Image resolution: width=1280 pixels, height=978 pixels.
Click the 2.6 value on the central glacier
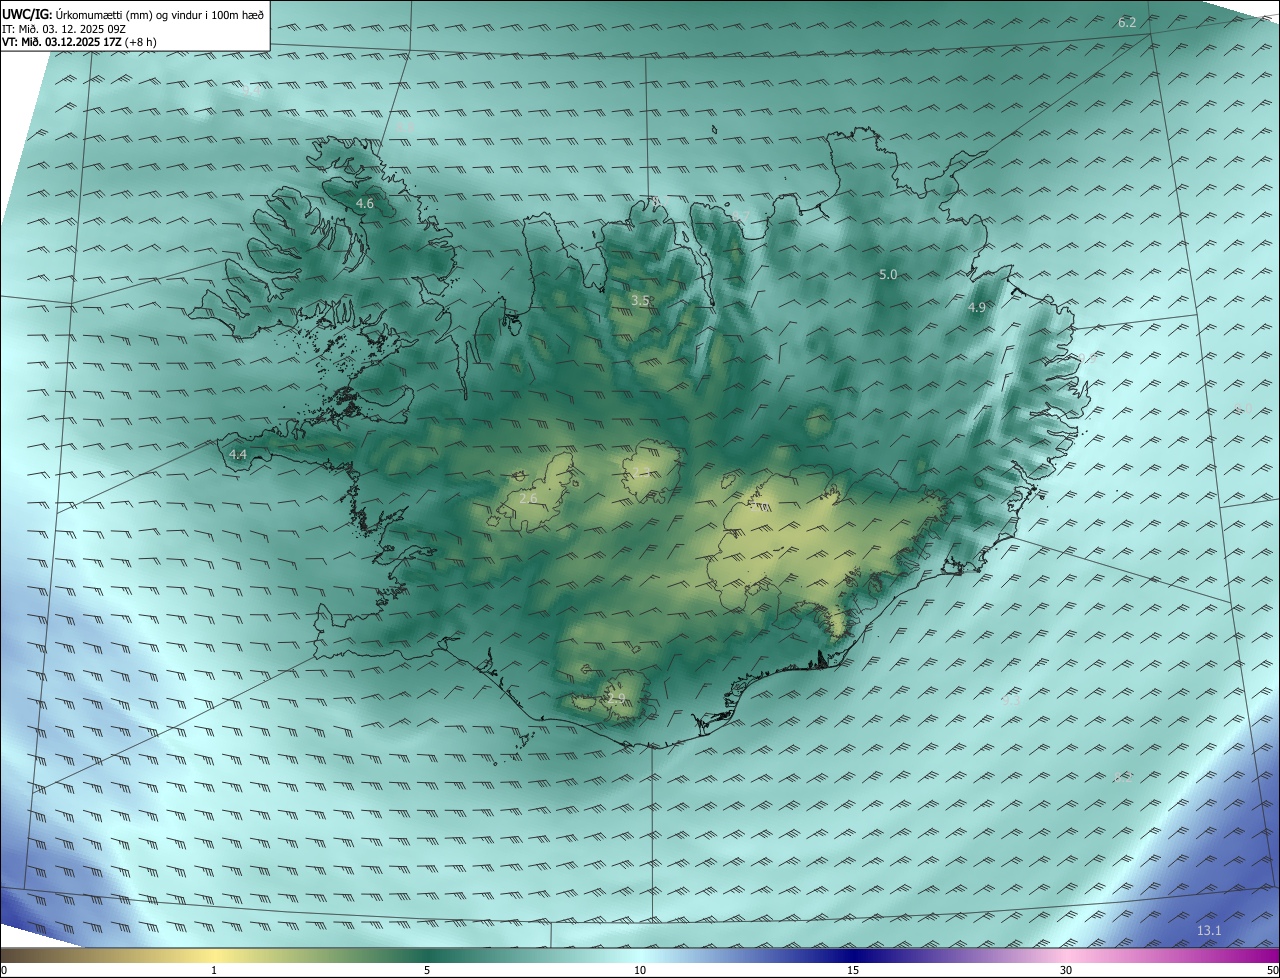pyautogui.click(x=528, y=497)
